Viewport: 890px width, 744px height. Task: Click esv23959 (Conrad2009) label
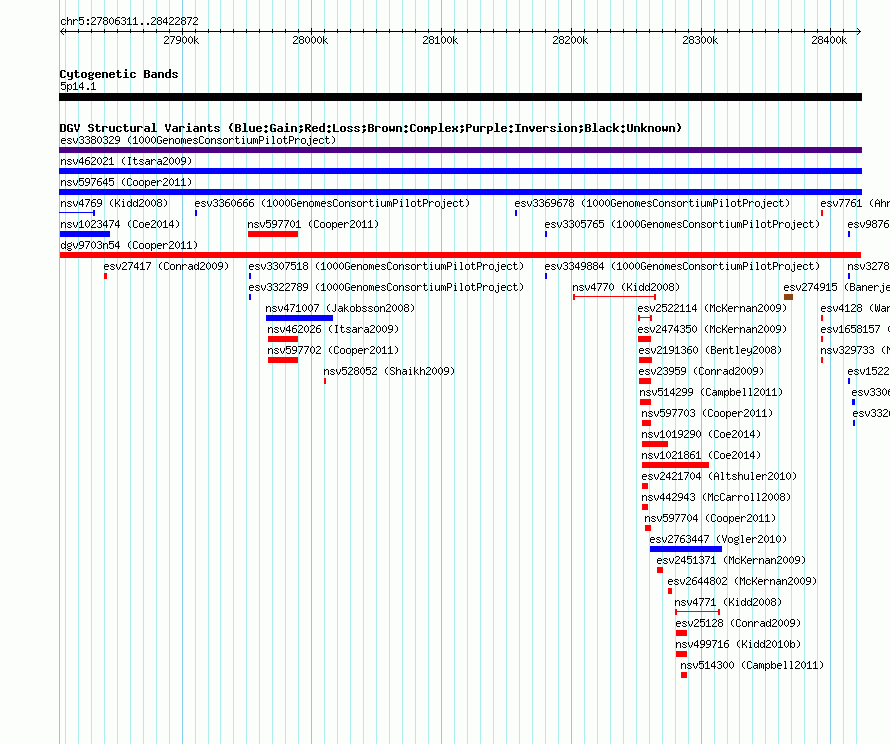coord(702,371)
